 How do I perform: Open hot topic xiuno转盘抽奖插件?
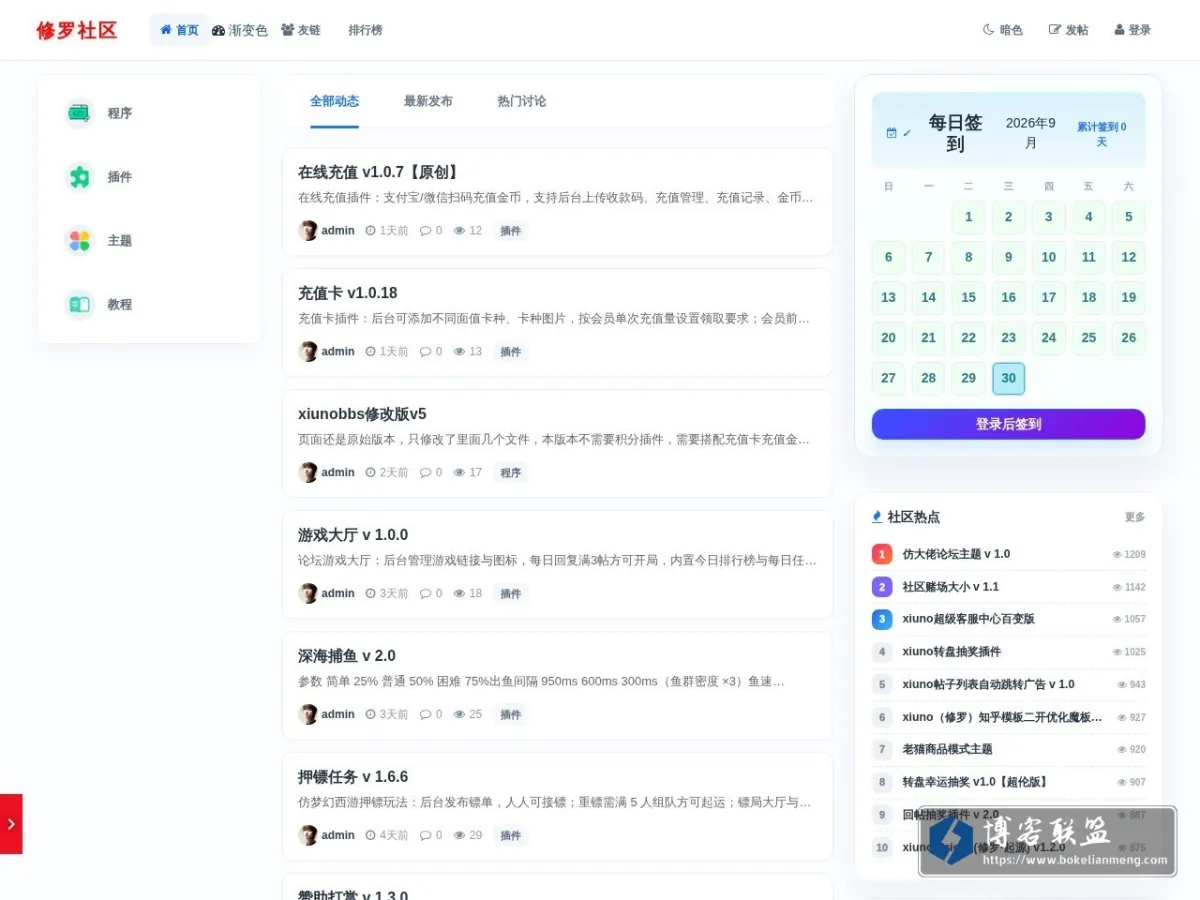coord(951,652)
